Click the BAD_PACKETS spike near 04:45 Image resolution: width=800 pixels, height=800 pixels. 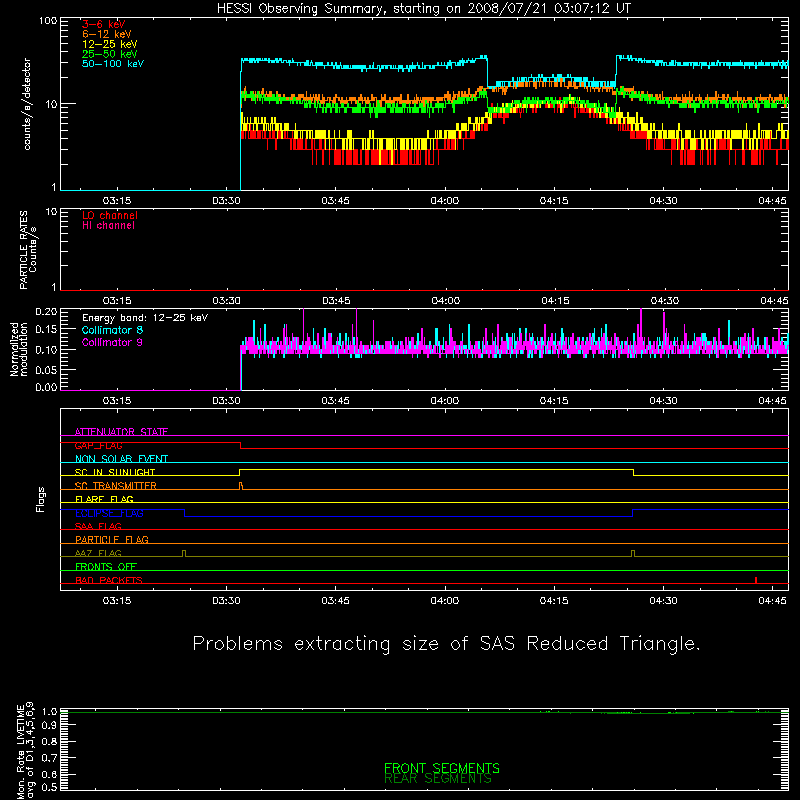(756, 580)
